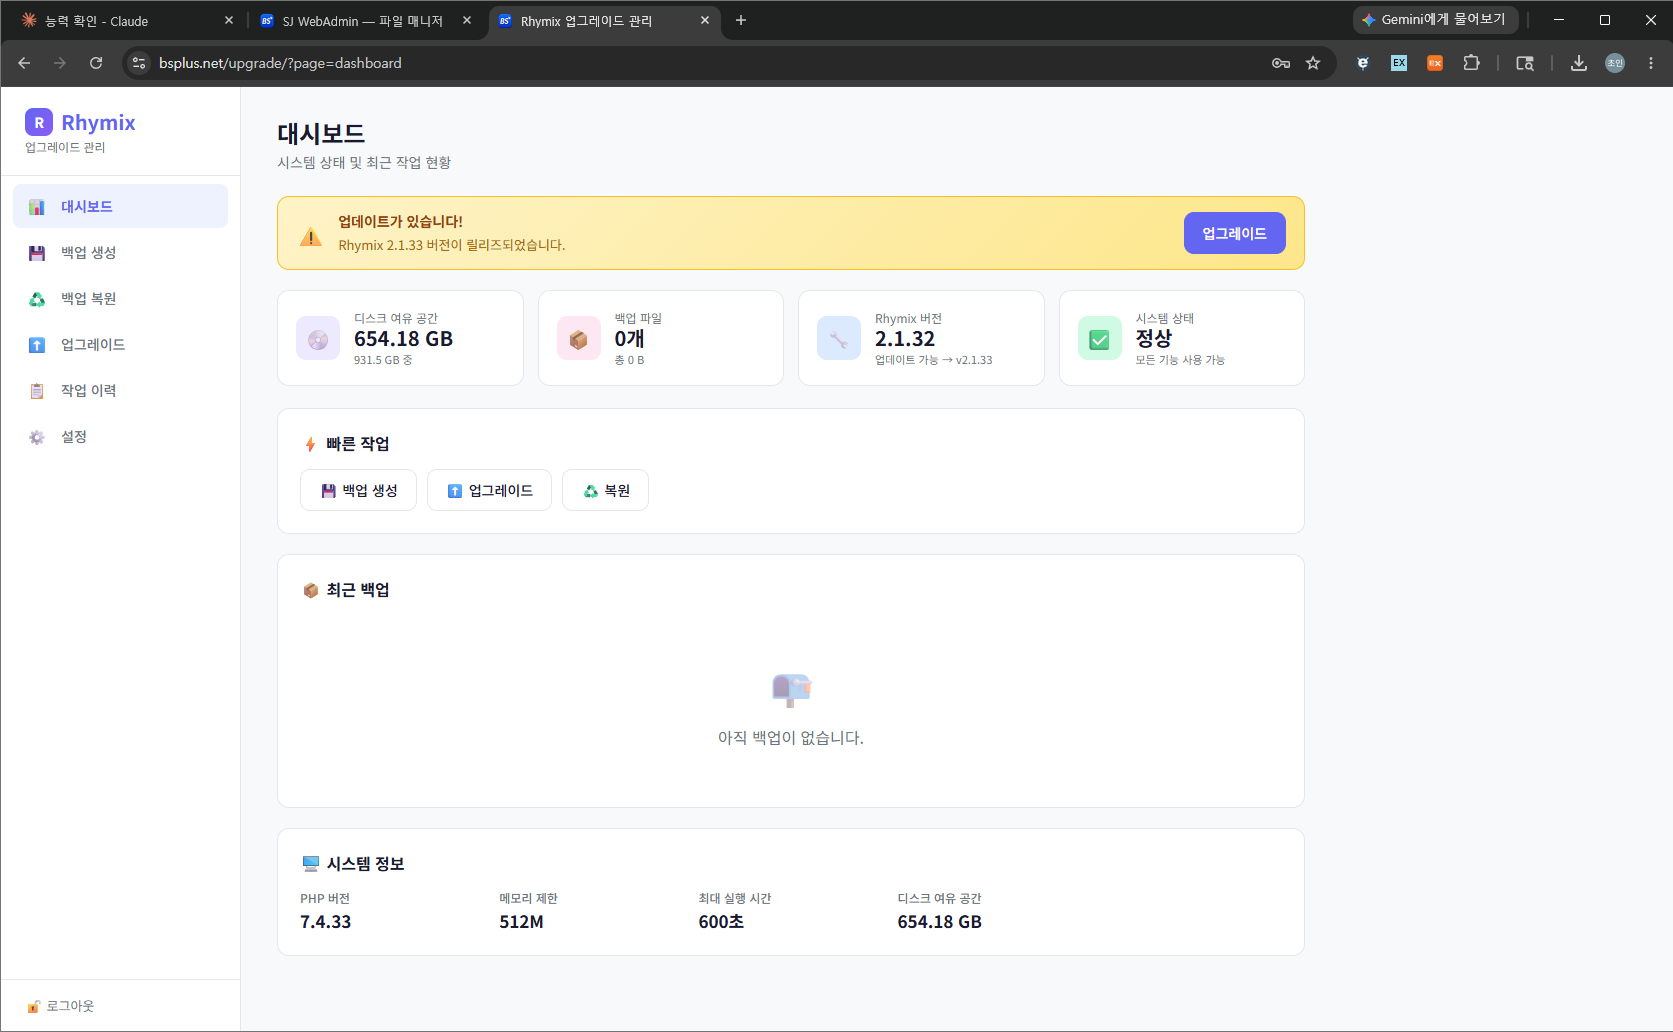Click the browser back arrow

(24, 63)
